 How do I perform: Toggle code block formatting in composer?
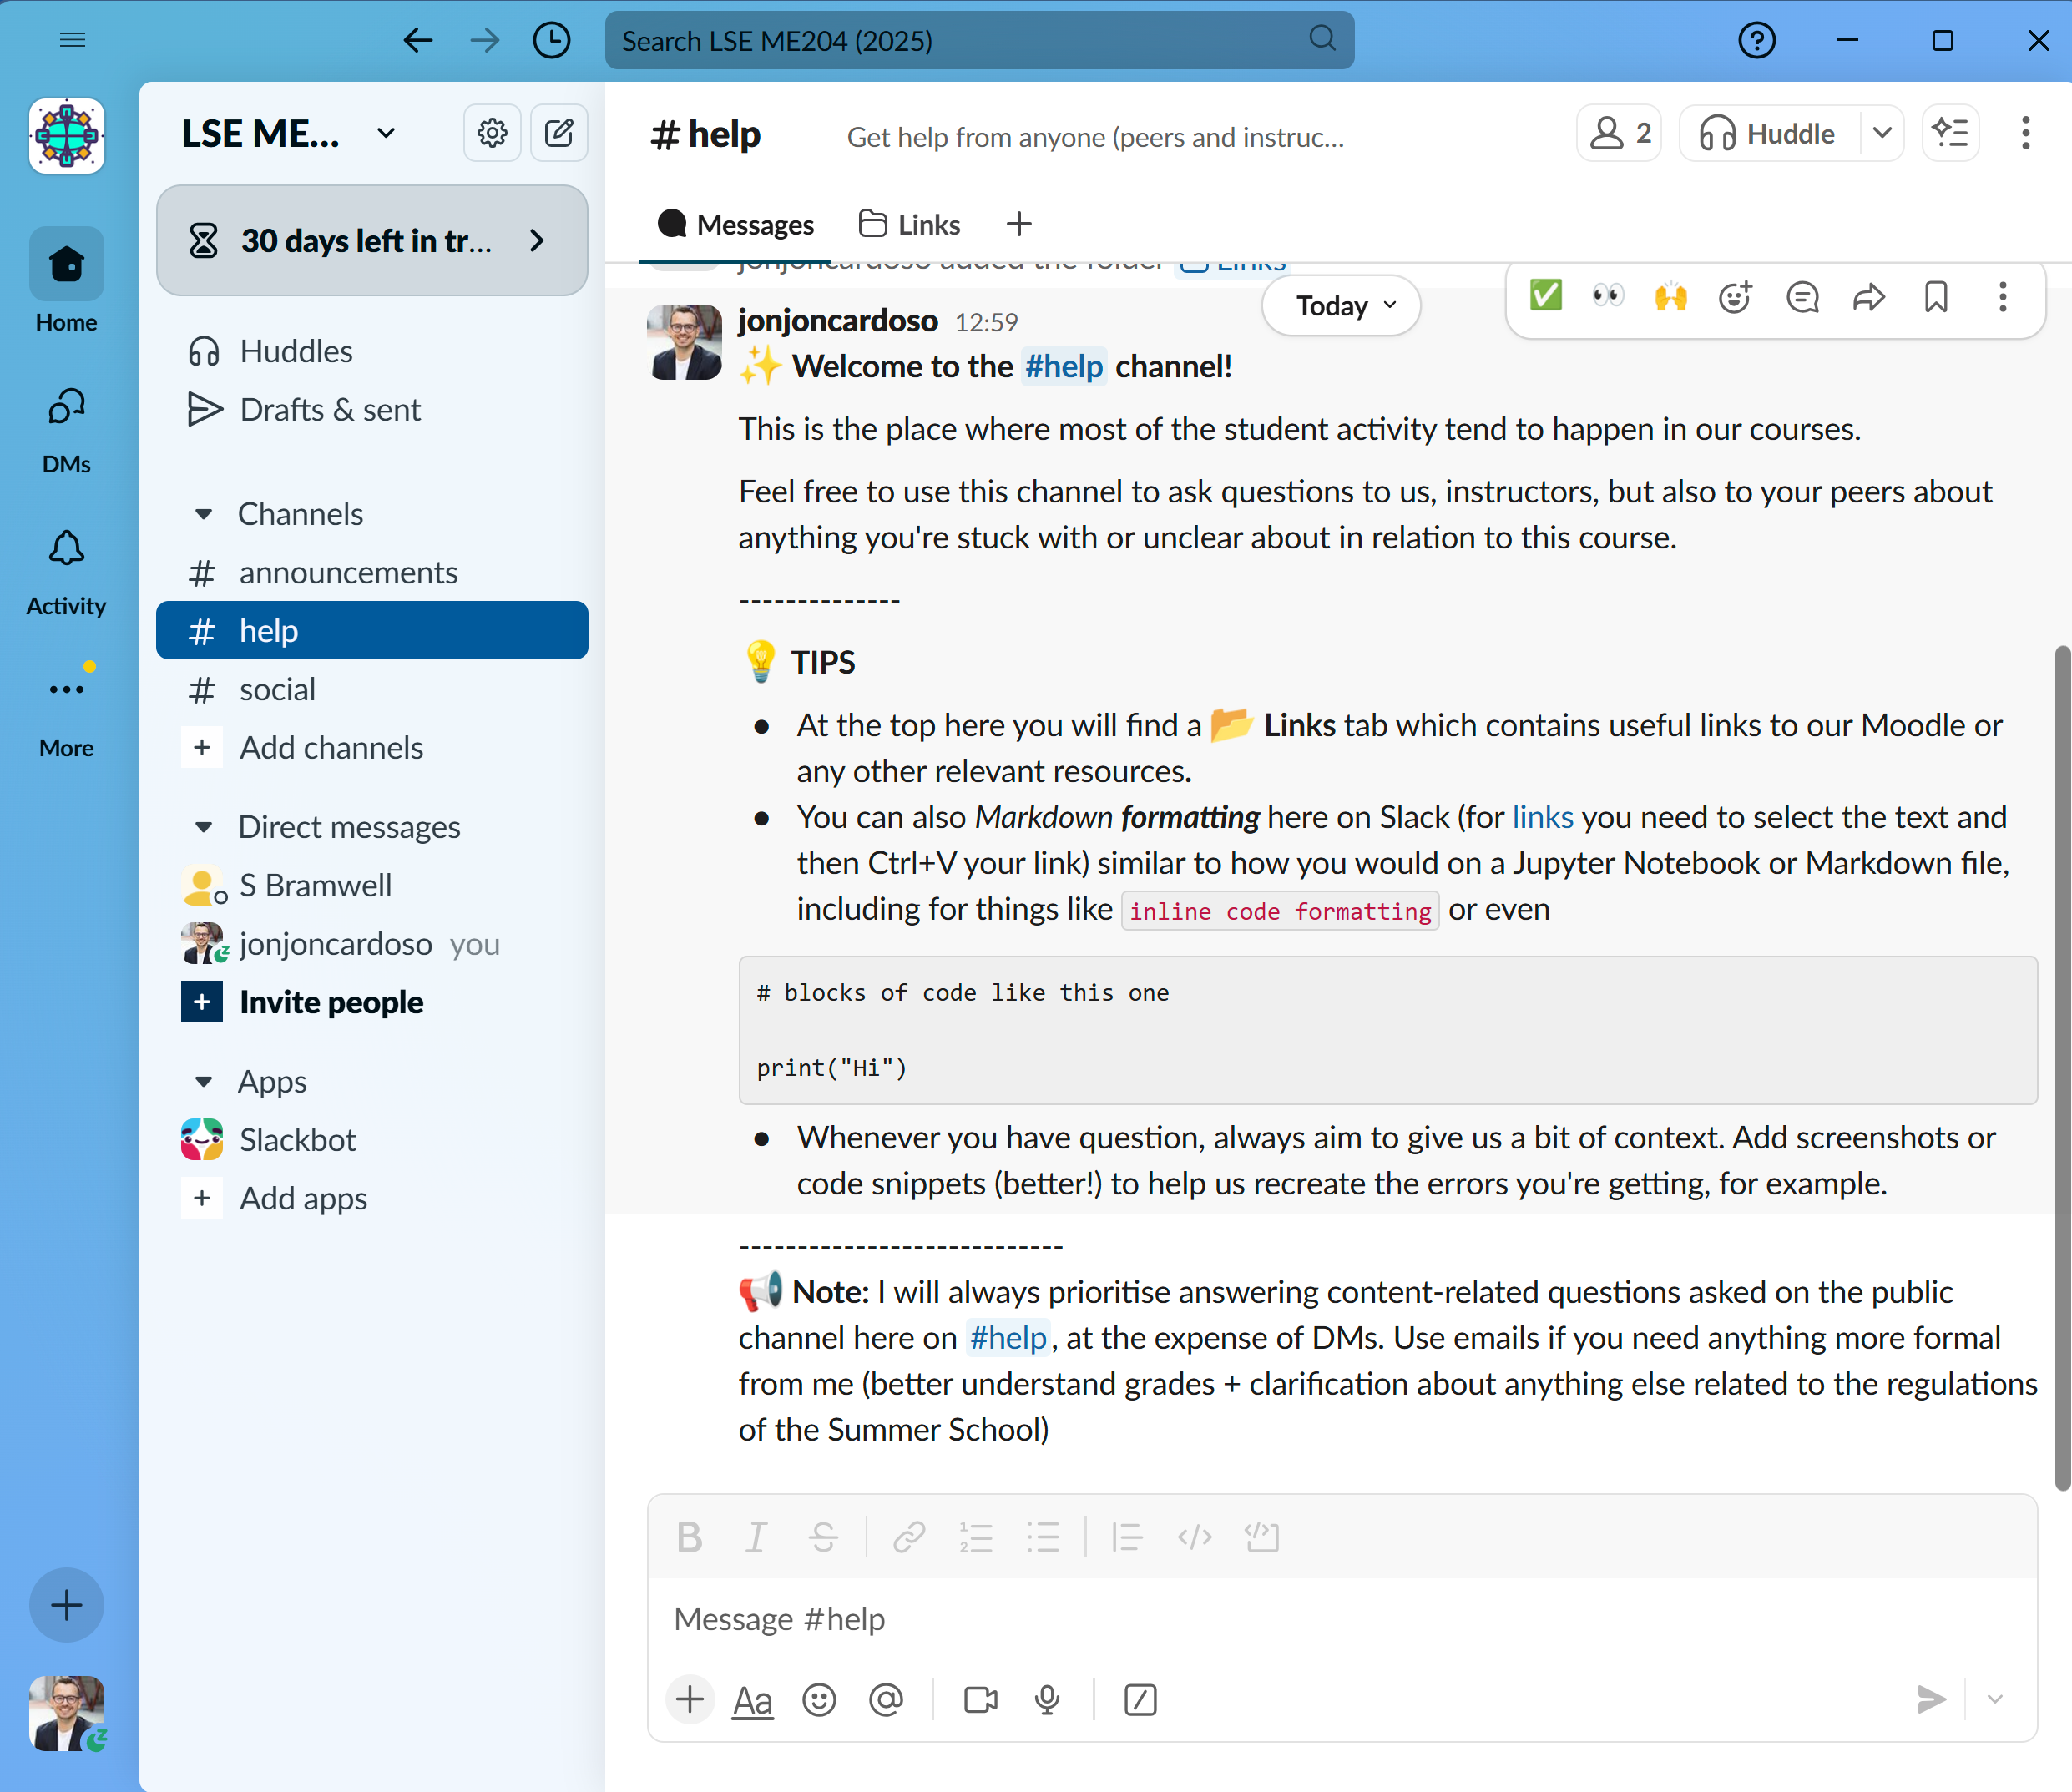(x=1262, y=1536)
